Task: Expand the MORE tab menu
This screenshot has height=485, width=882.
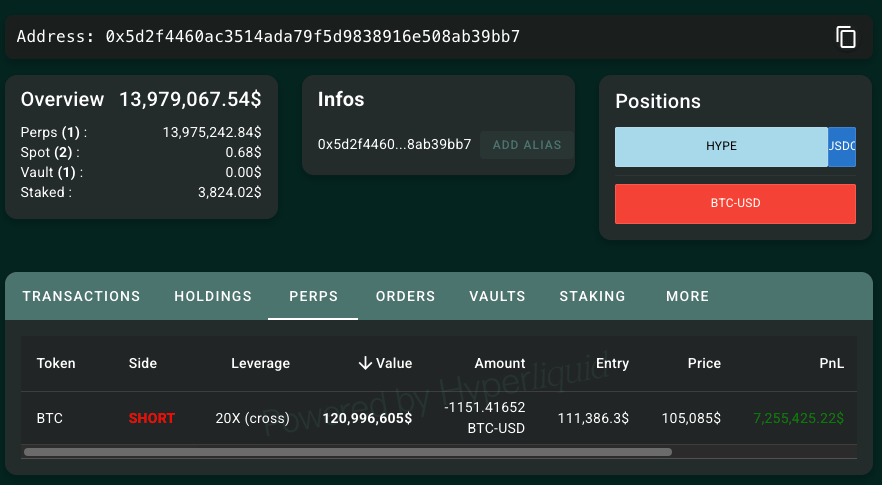Action: point(687,297)
